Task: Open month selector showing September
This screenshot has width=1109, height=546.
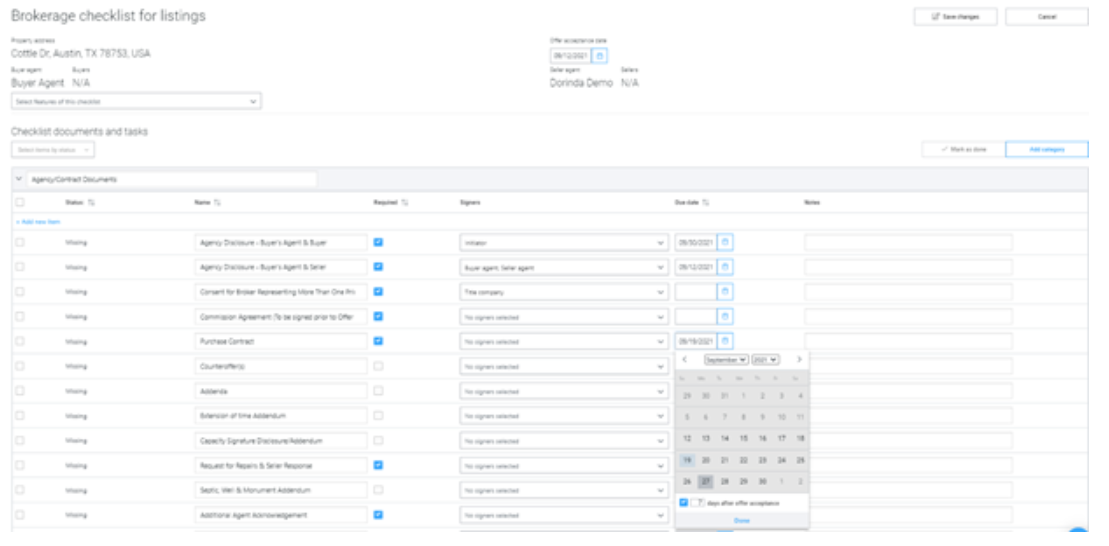Action: 726,359
